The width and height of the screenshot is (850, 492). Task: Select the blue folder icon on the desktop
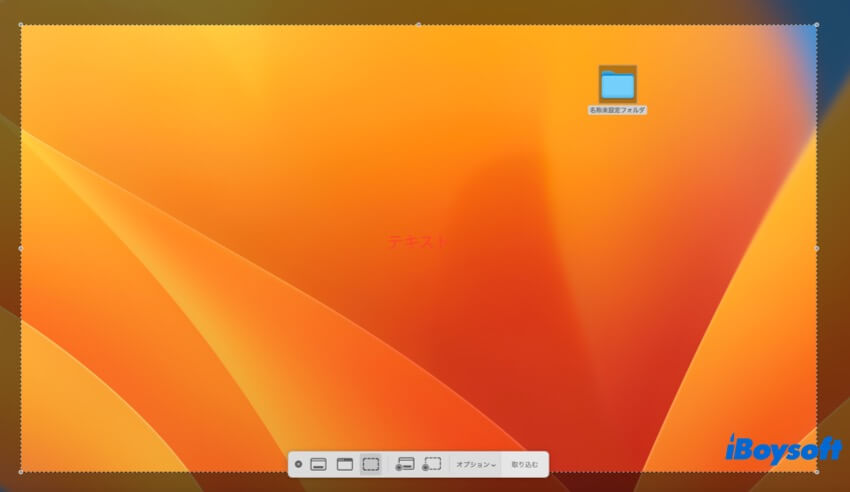point(617,84)
